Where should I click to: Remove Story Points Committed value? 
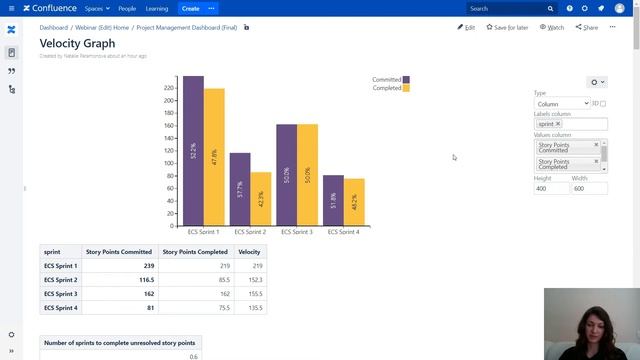tap(596, 145)
